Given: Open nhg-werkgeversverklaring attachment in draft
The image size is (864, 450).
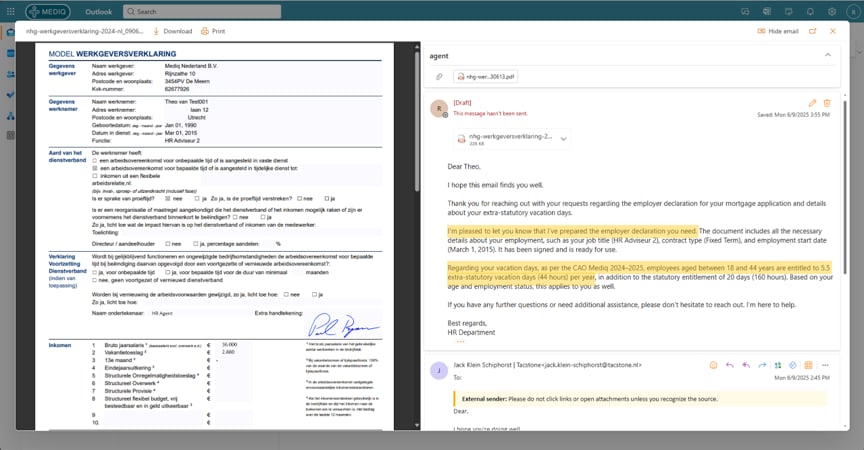Looking at the screenshot, I should [x=505, y=139].
